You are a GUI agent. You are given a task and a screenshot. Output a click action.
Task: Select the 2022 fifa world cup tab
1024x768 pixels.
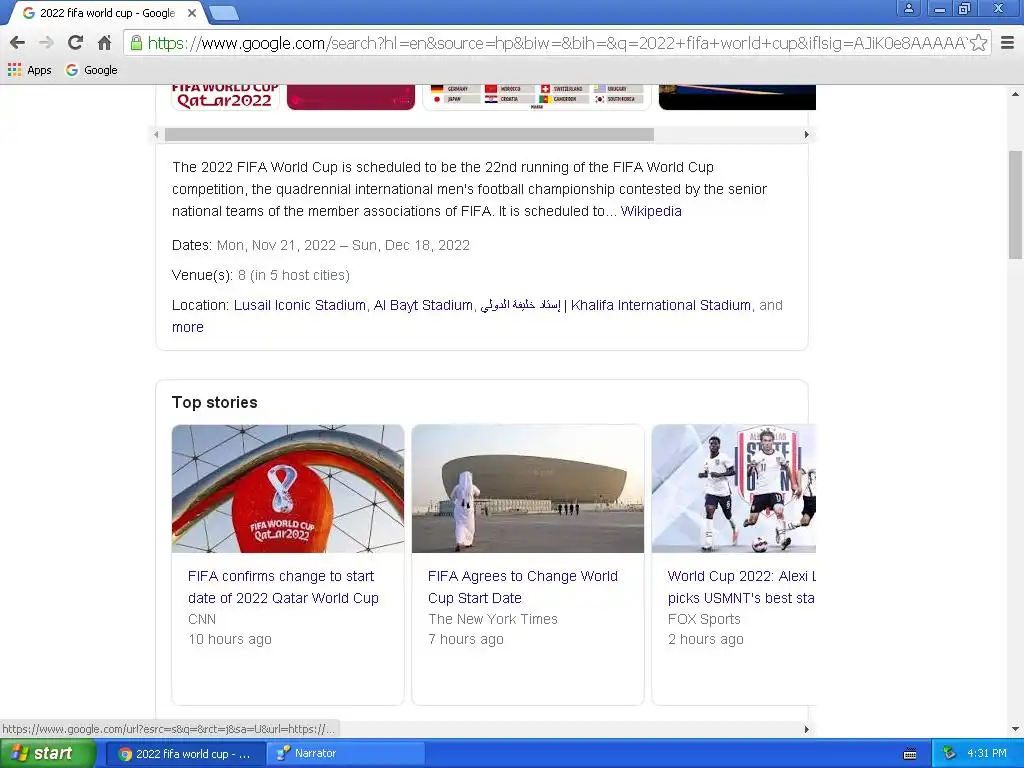[x=108, y=13]
